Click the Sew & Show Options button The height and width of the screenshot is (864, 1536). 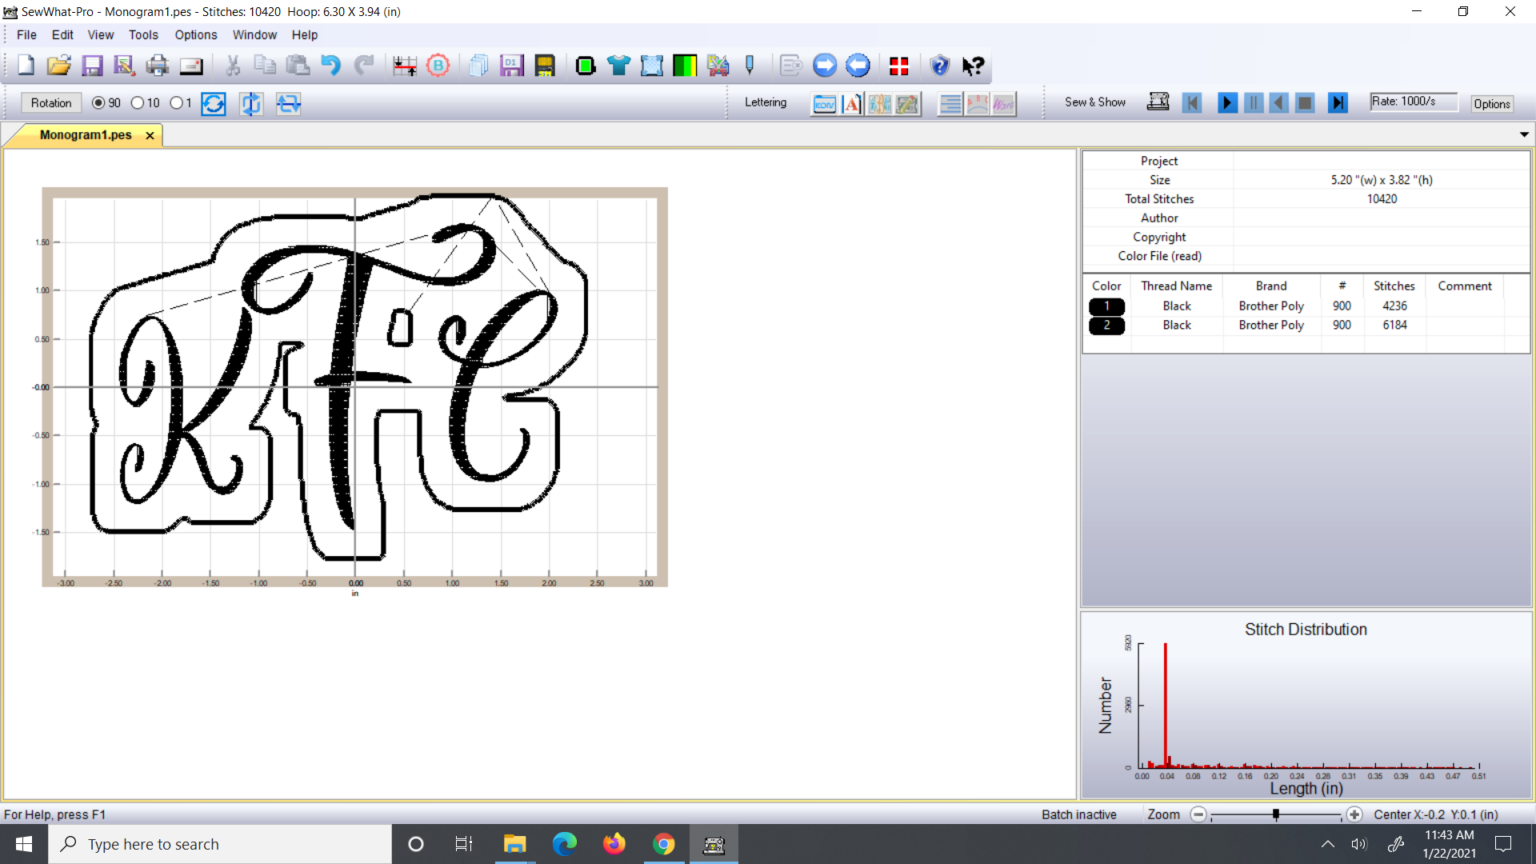coord(1491,104)
